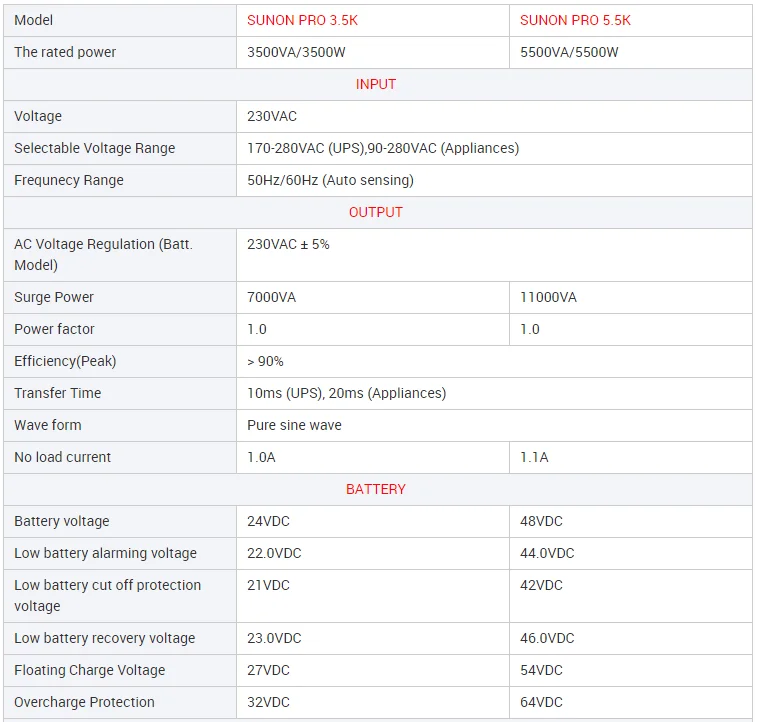The image size is (779, 722).
Task: Click the 'Efficiency(Peak)' label
Action: click(65, 361)
